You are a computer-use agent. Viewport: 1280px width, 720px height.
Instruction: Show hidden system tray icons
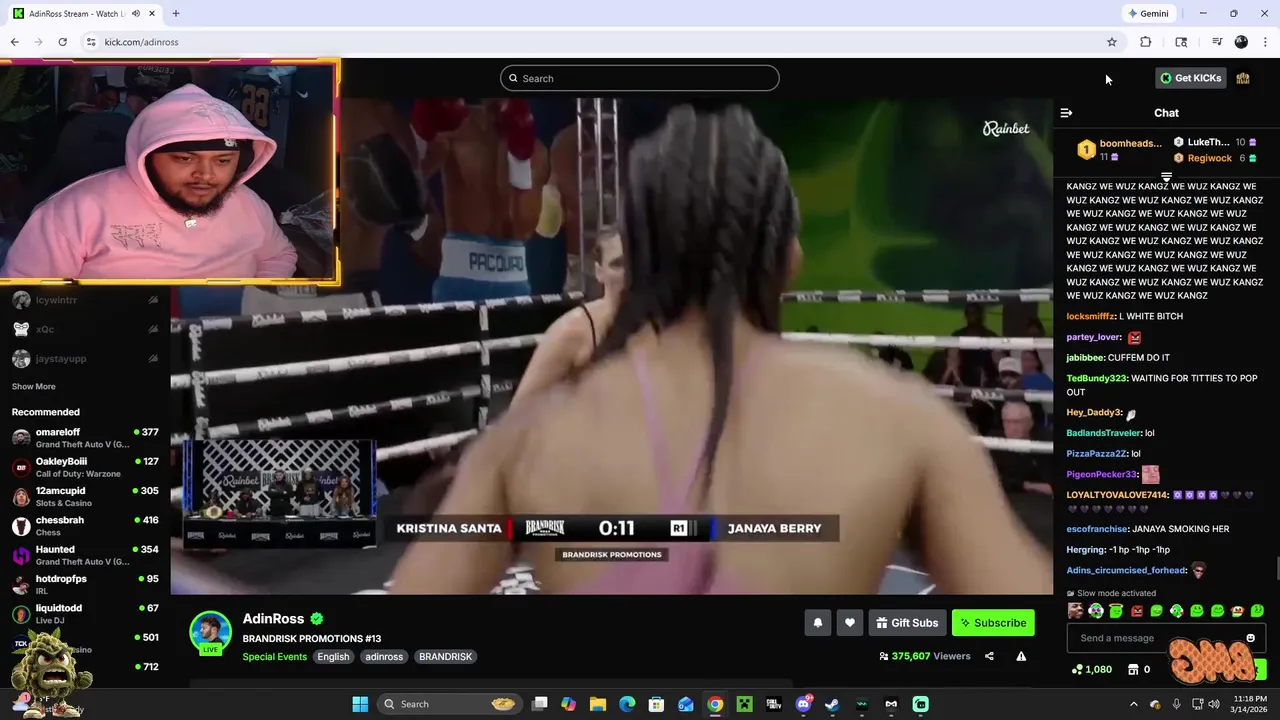pyautogui.click(x=1133, y=704)
